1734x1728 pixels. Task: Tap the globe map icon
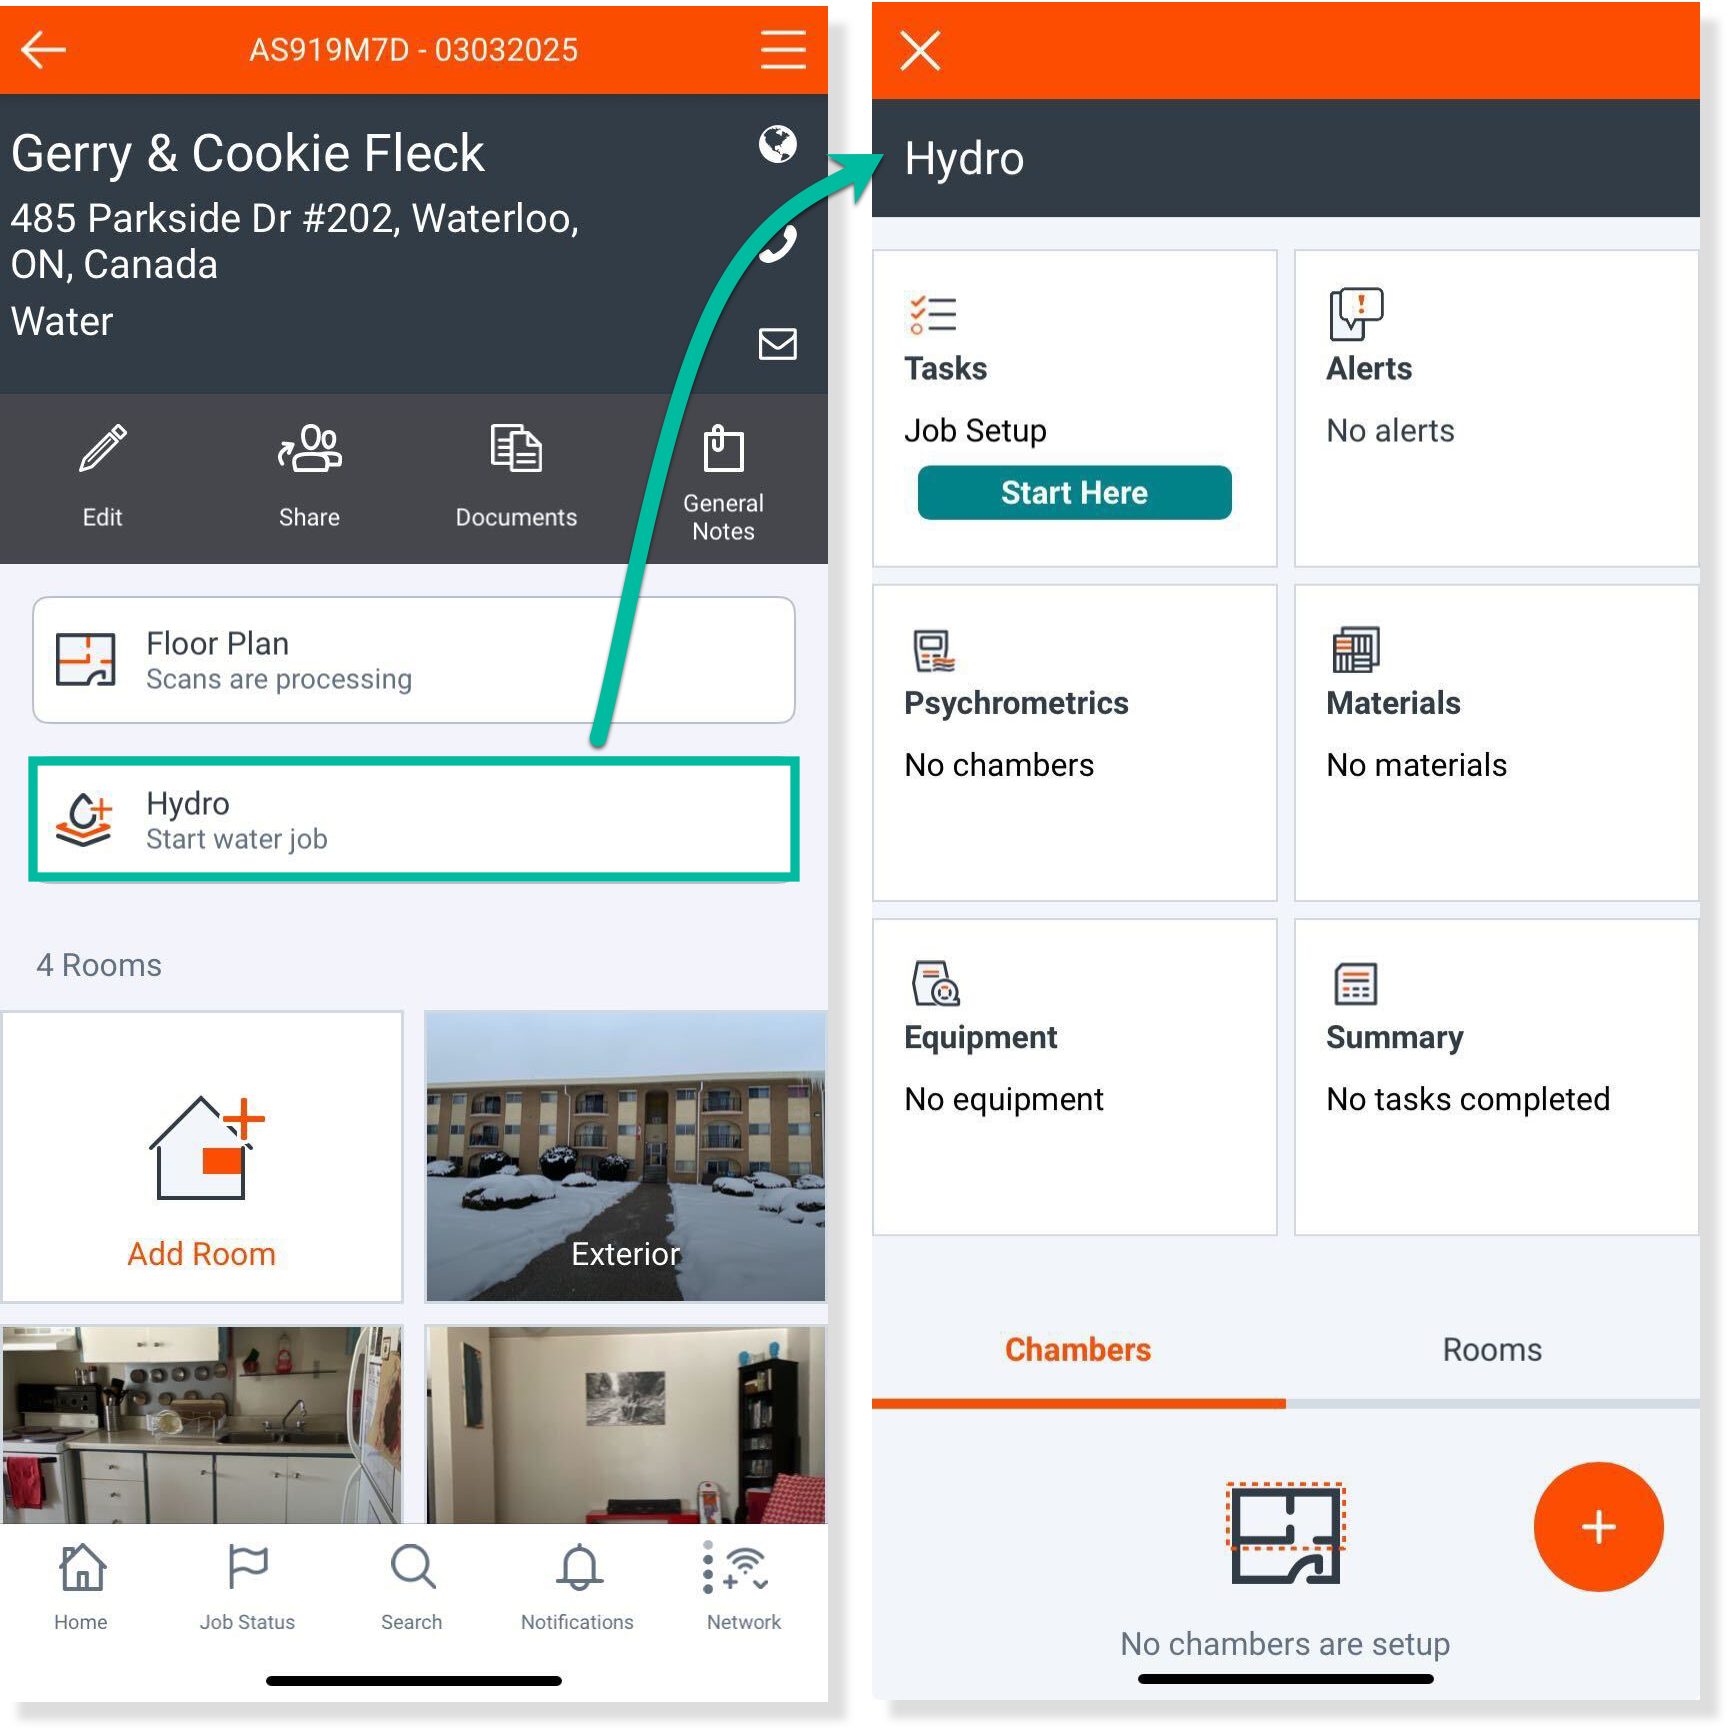[x=777, y=145]
